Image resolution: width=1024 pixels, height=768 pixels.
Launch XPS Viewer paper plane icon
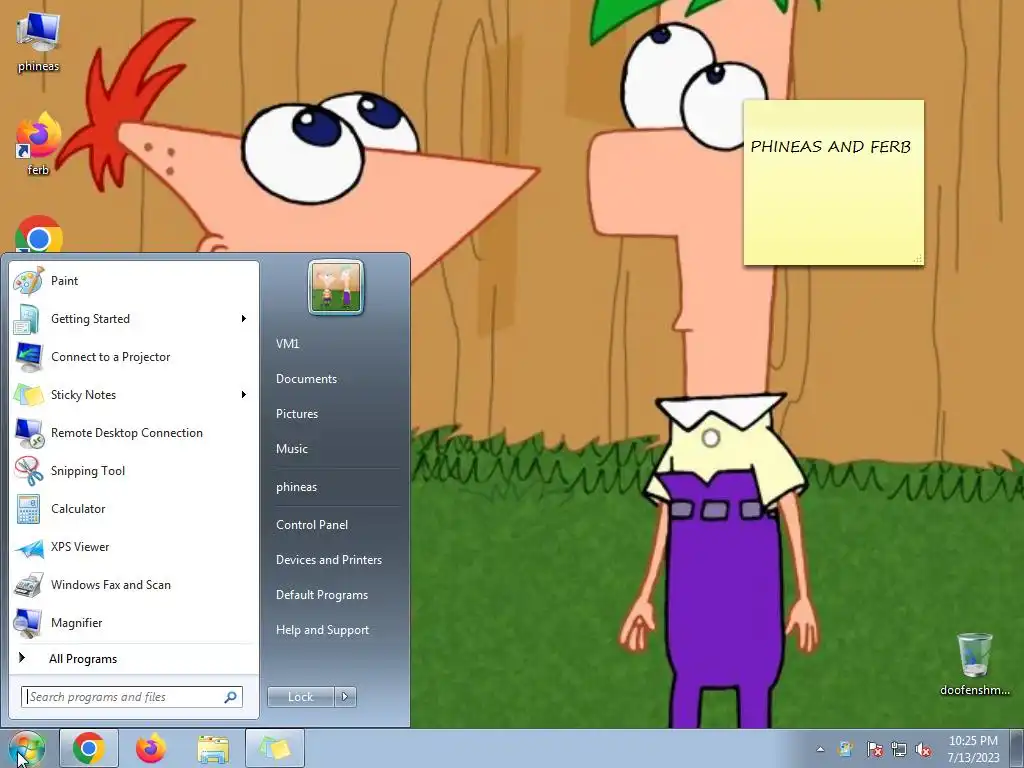click(29, 547)
